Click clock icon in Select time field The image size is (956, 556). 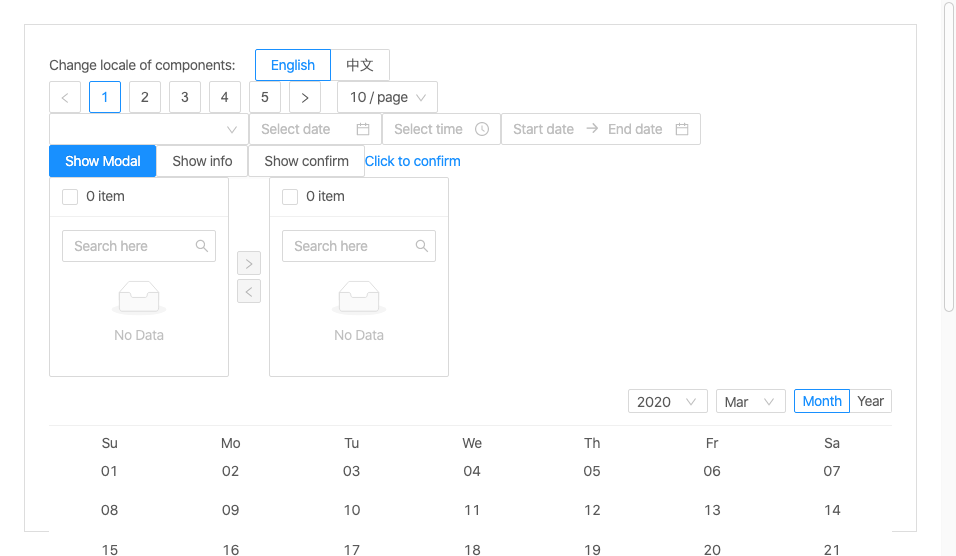click(482, 129)
